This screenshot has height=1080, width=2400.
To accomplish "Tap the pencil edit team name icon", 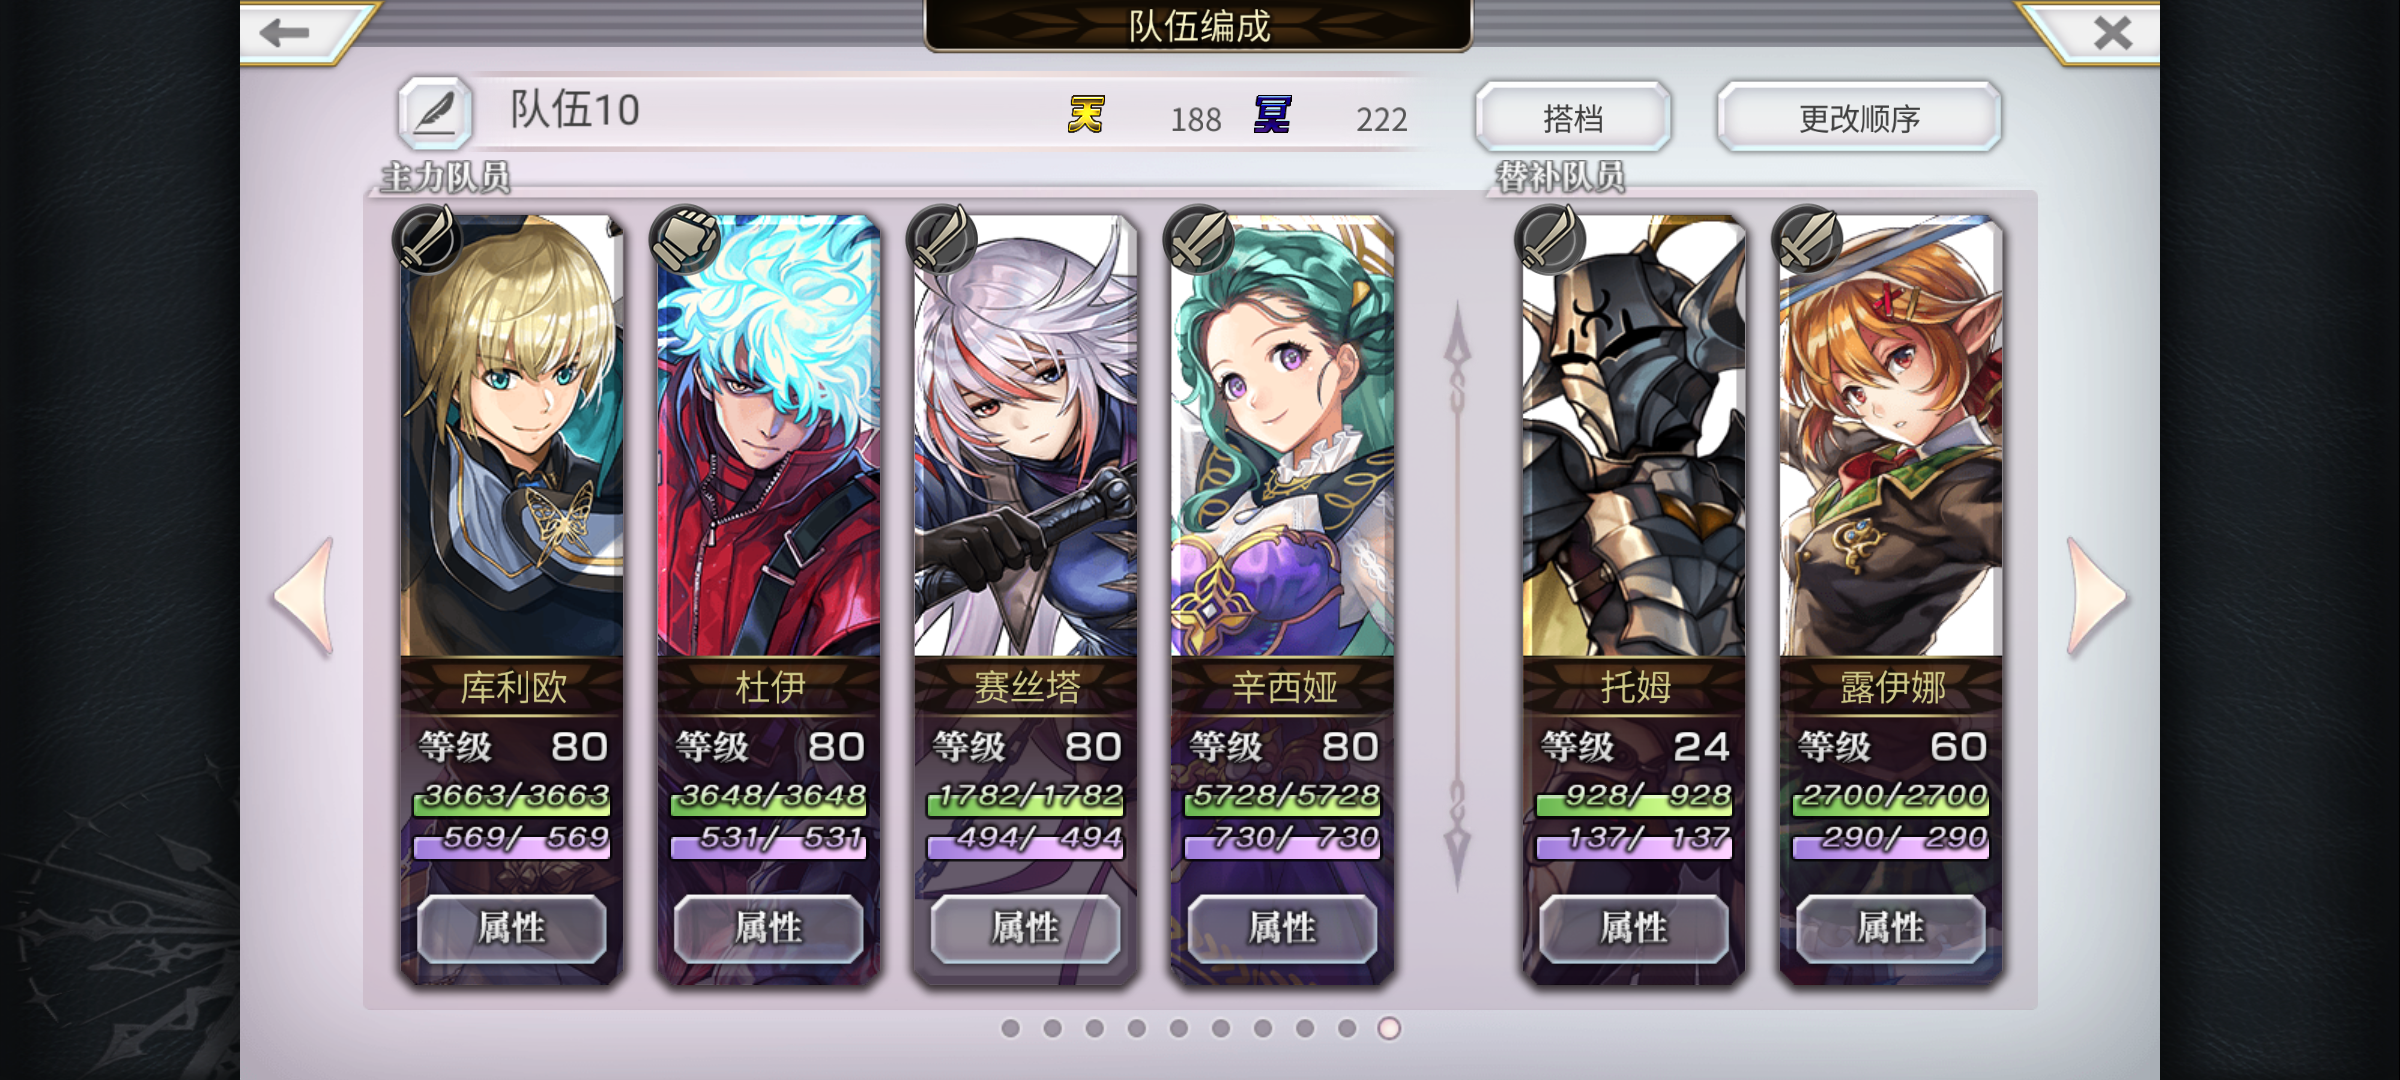I will pyautogui.click(x=435, y=111).
